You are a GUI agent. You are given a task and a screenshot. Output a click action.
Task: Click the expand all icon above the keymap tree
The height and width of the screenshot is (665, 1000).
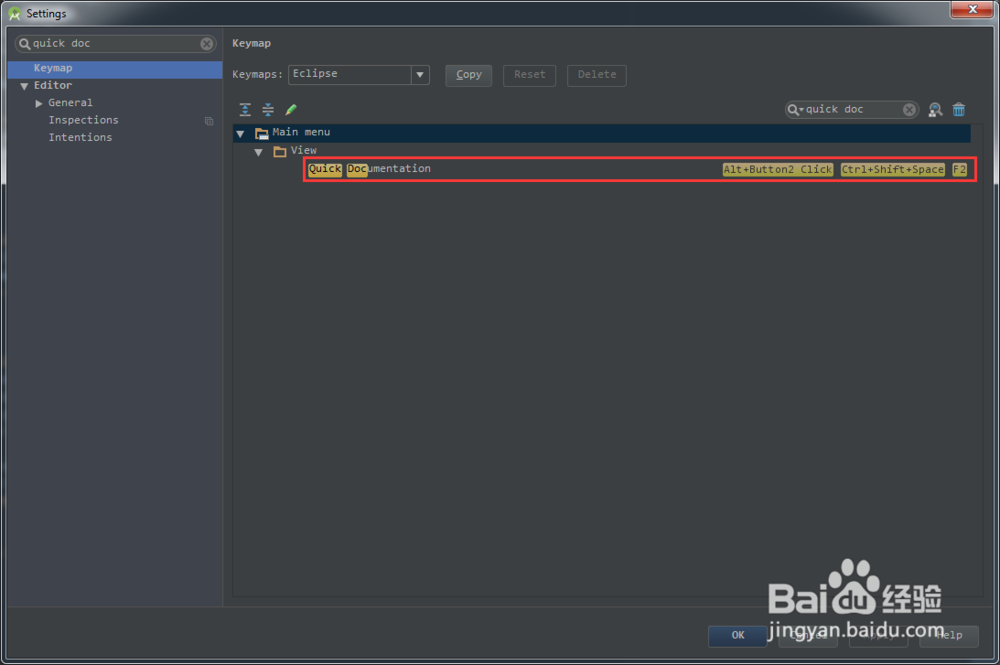(245, 109)
